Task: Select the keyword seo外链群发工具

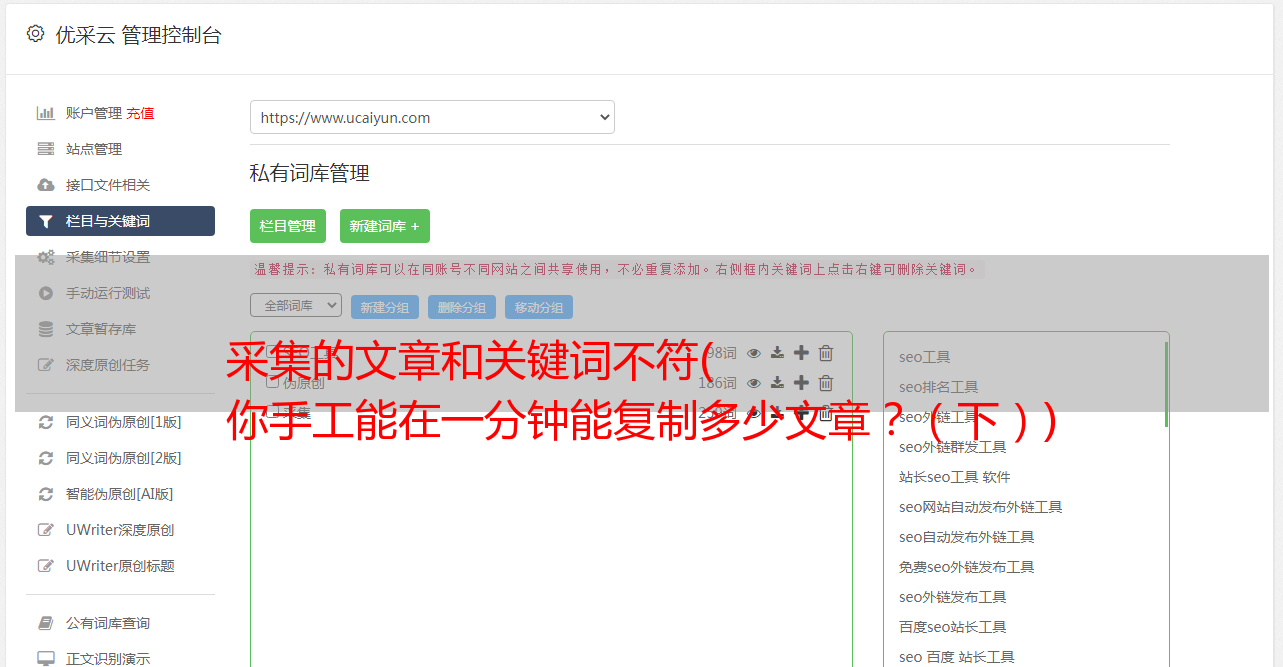Action: click(x=952, y=447)
